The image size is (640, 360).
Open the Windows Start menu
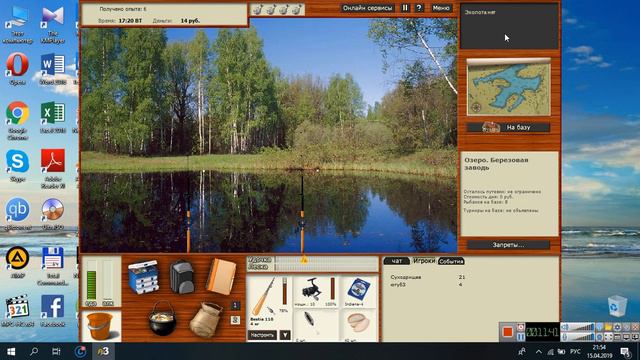(11, 351)
